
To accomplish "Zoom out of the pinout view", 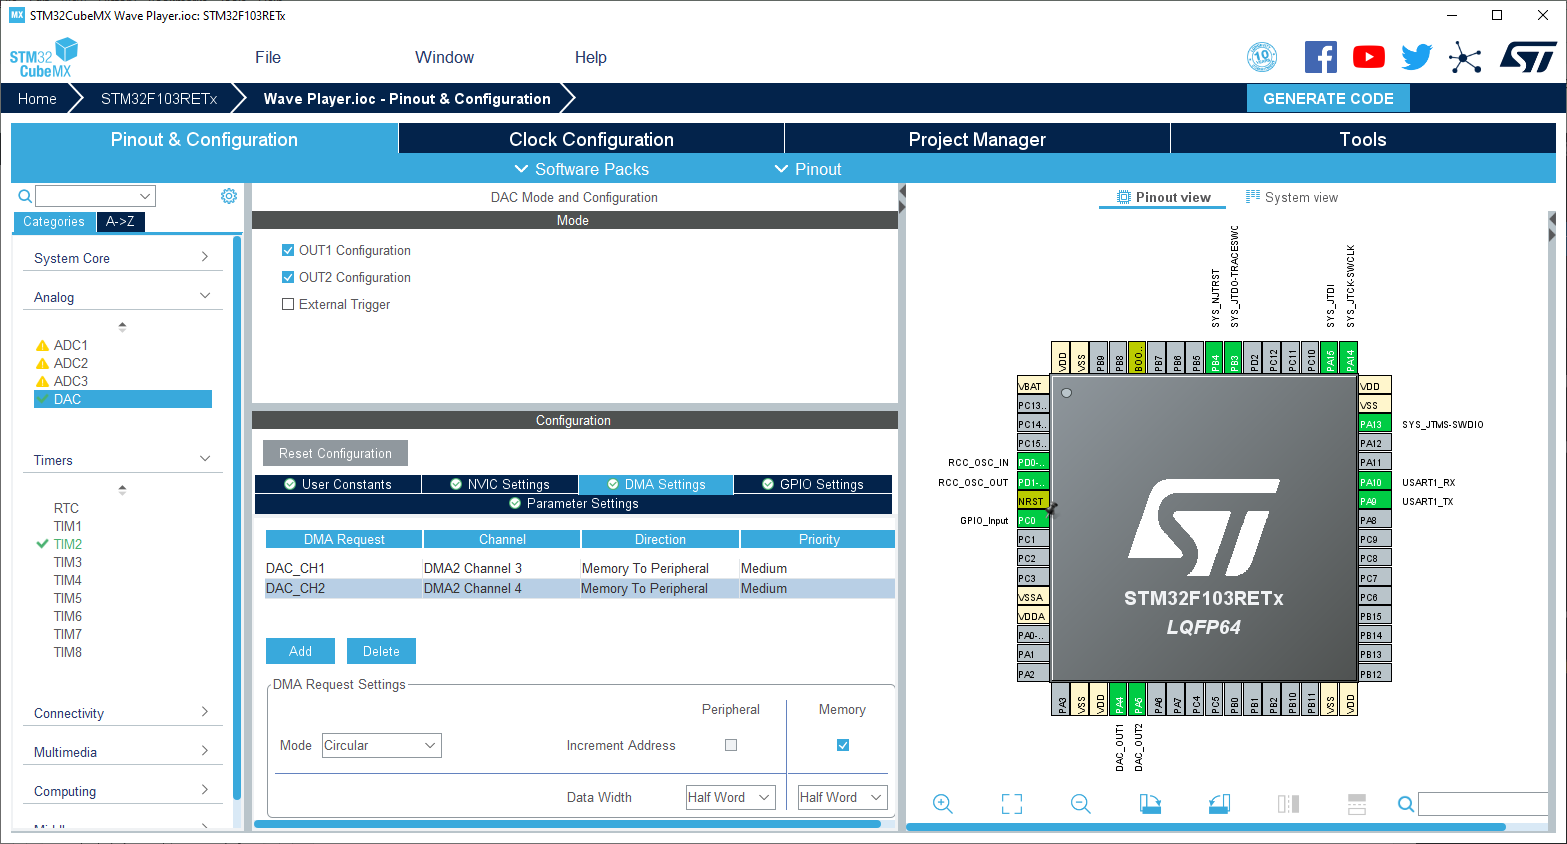I will tap(1080, 804).
